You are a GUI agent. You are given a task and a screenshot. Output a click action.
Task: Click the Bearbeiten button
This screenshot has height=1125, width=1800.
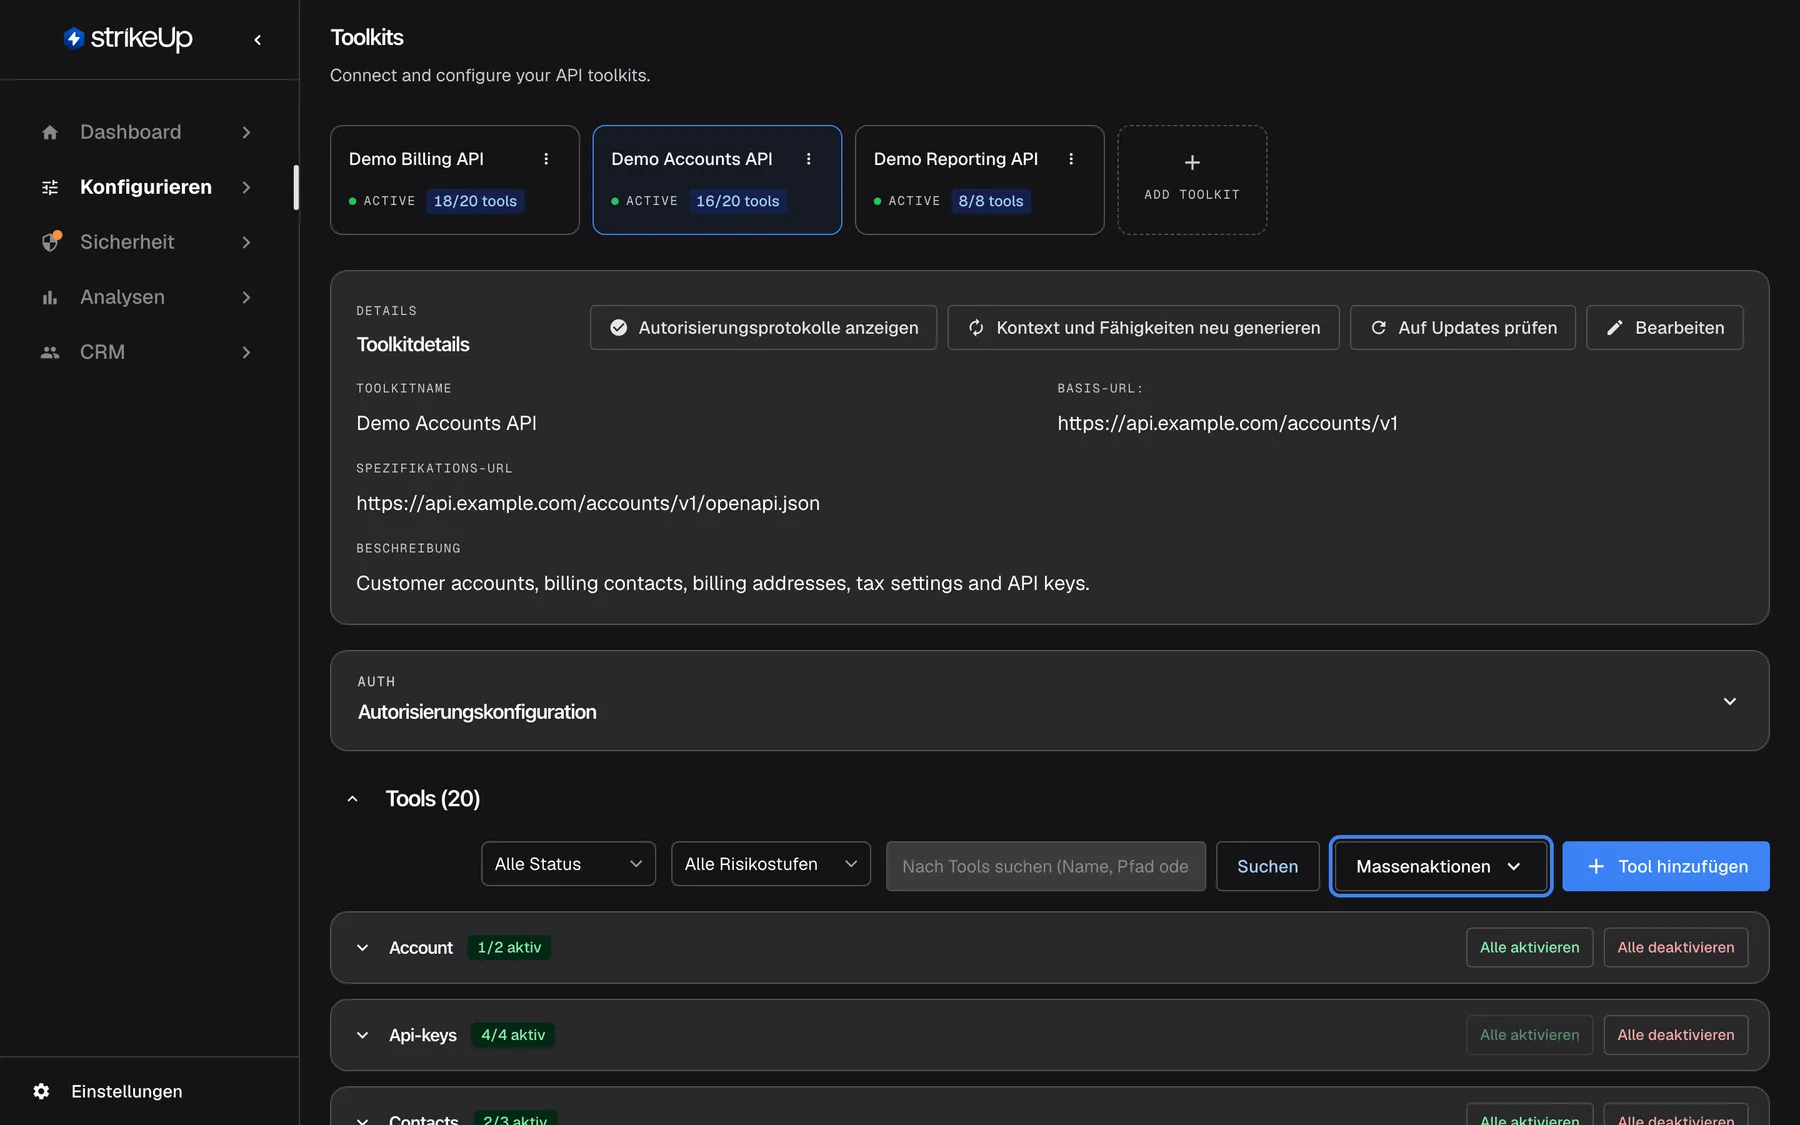coord(1665,328)
